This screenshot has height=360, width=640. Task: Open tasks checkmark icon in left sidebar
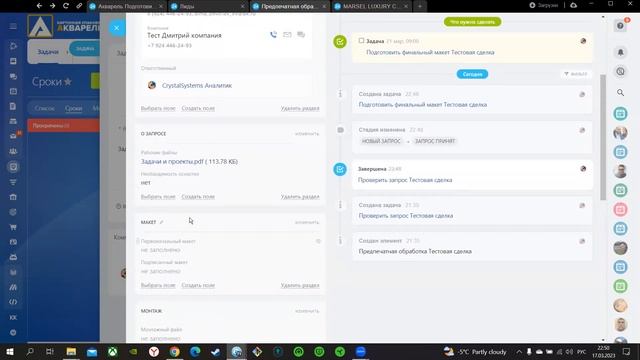click(x=13, y=167)
